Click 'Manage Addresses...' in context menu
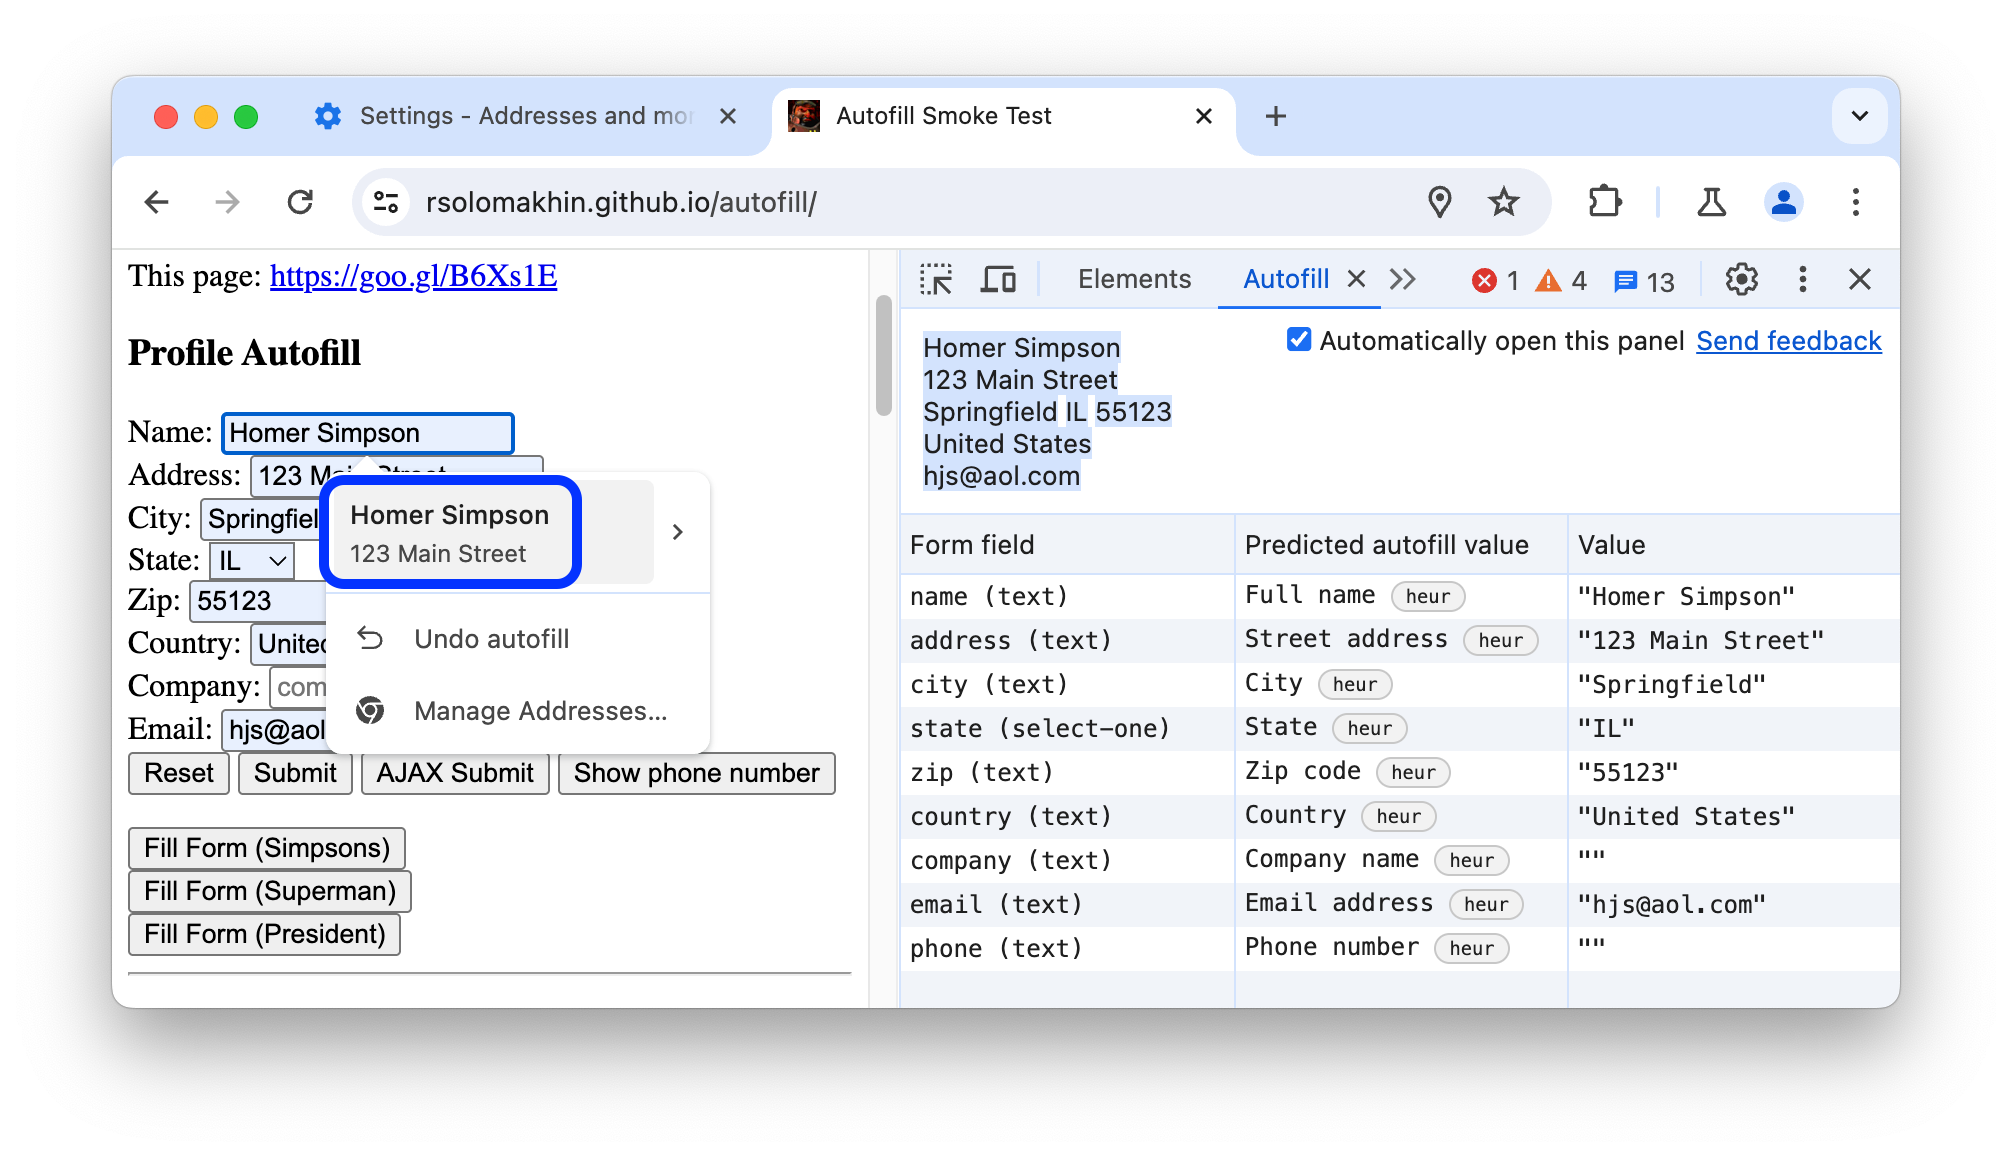Screen dimensions: 2012x1156 539,709
